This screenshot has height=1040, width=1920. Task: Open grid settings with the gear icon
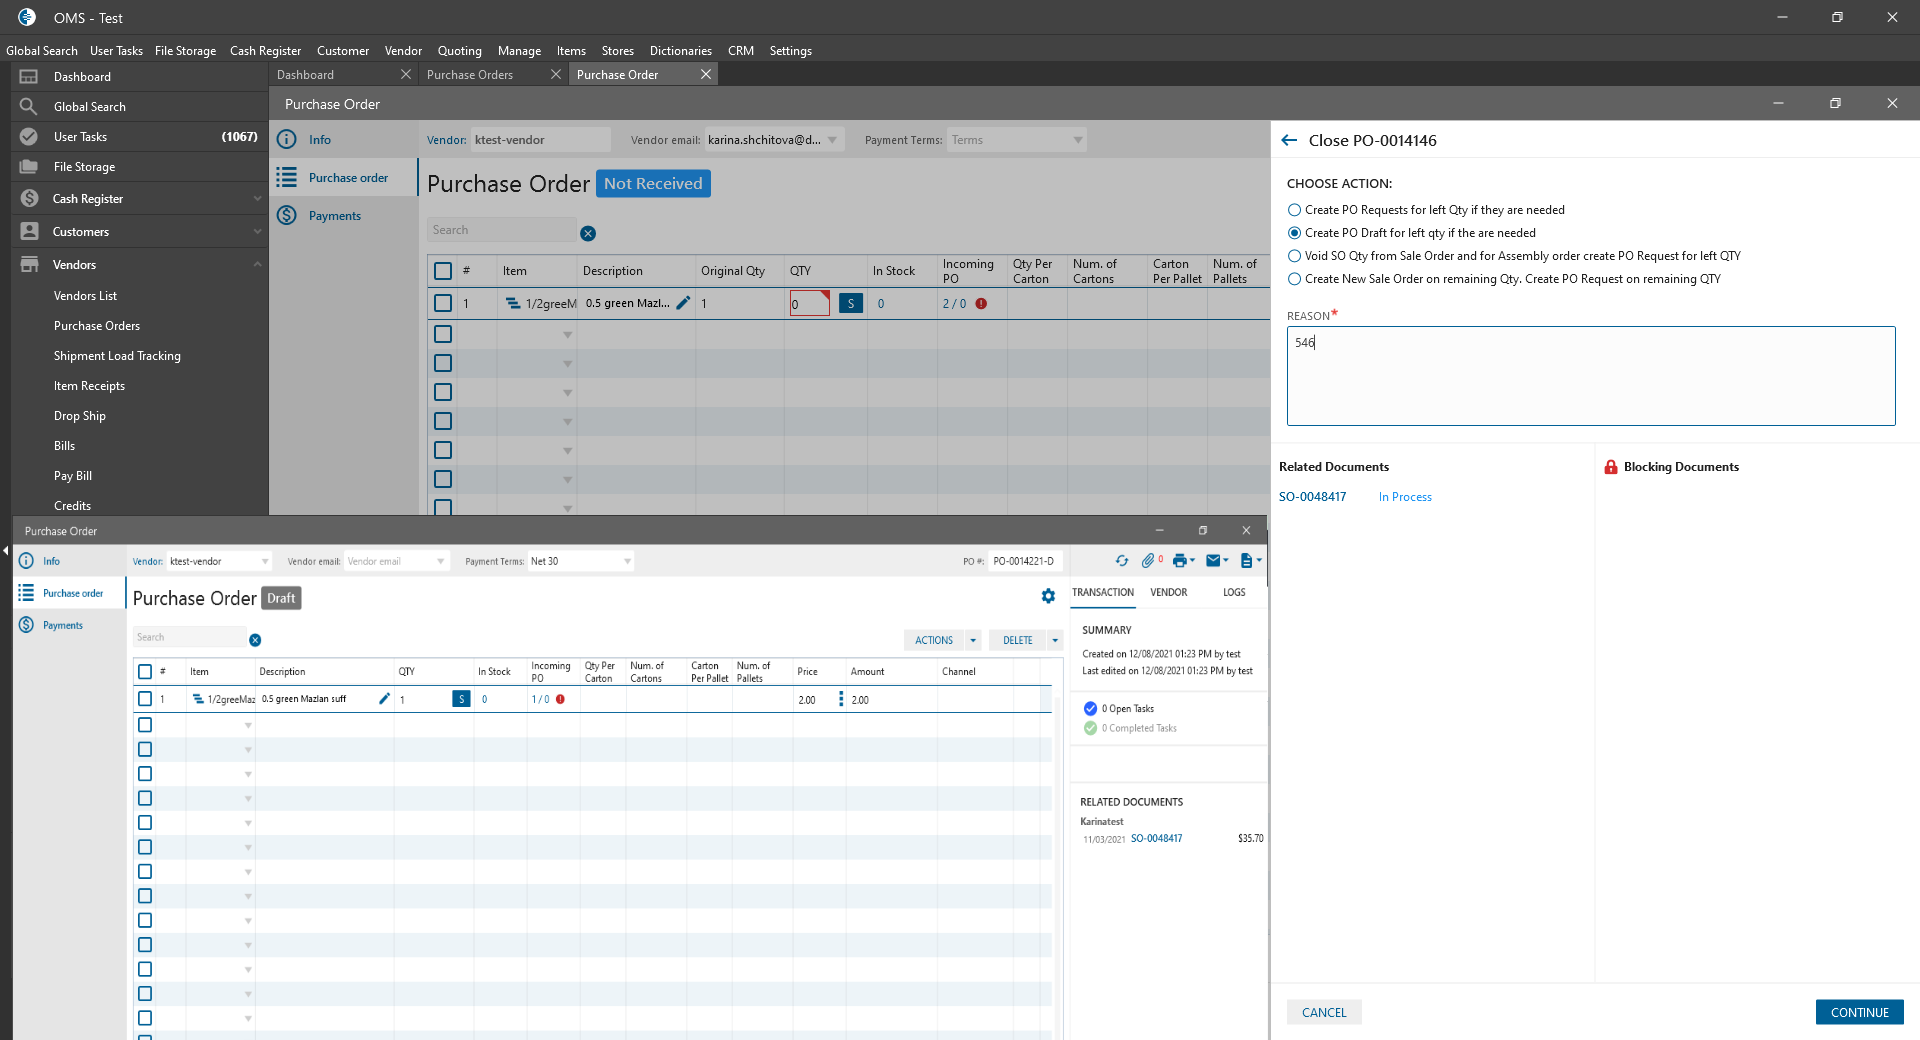(x=1048, y=596)
